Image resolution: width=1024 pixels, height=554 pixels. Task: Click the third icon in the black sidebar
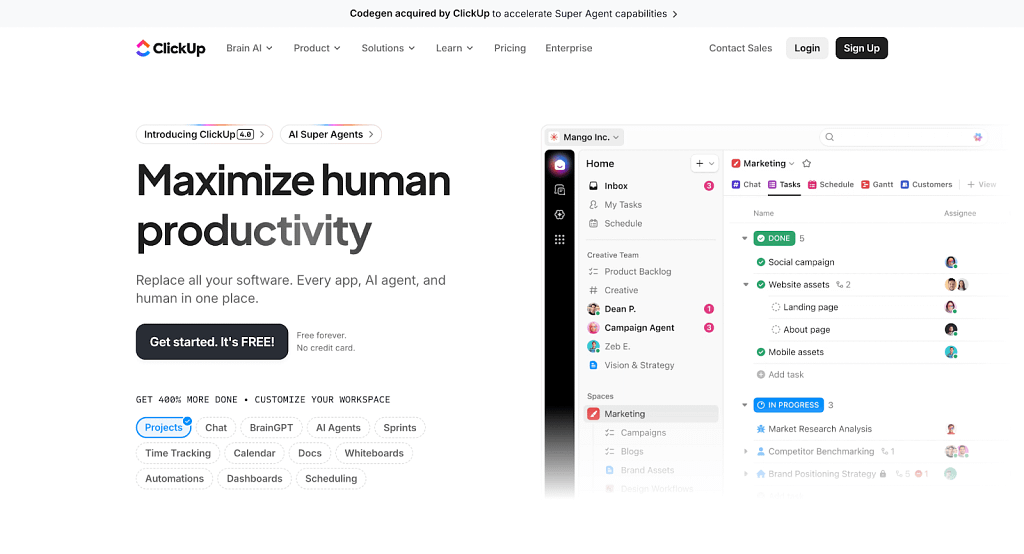point(560,214)
